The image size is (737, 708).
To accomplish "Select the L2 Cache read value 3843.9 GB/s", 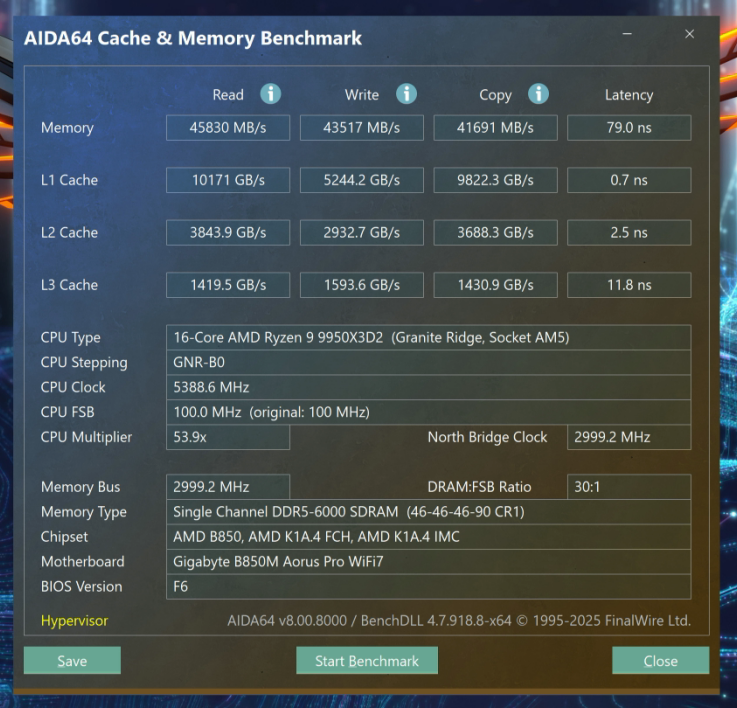I will (228, 233).
